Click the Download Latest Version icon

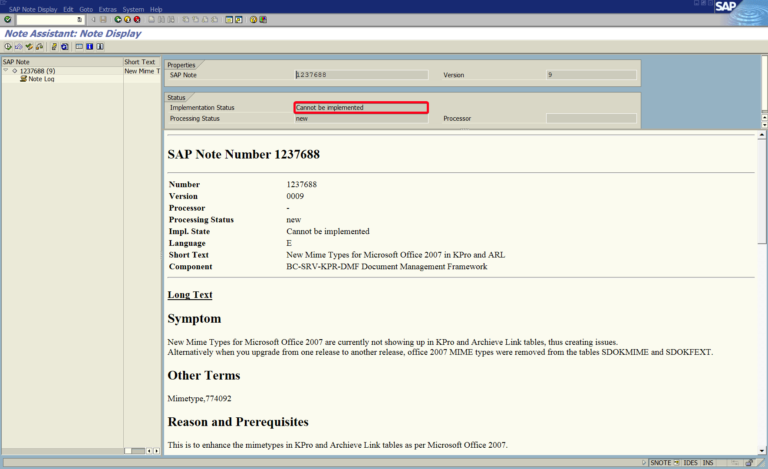coord(19,47)
